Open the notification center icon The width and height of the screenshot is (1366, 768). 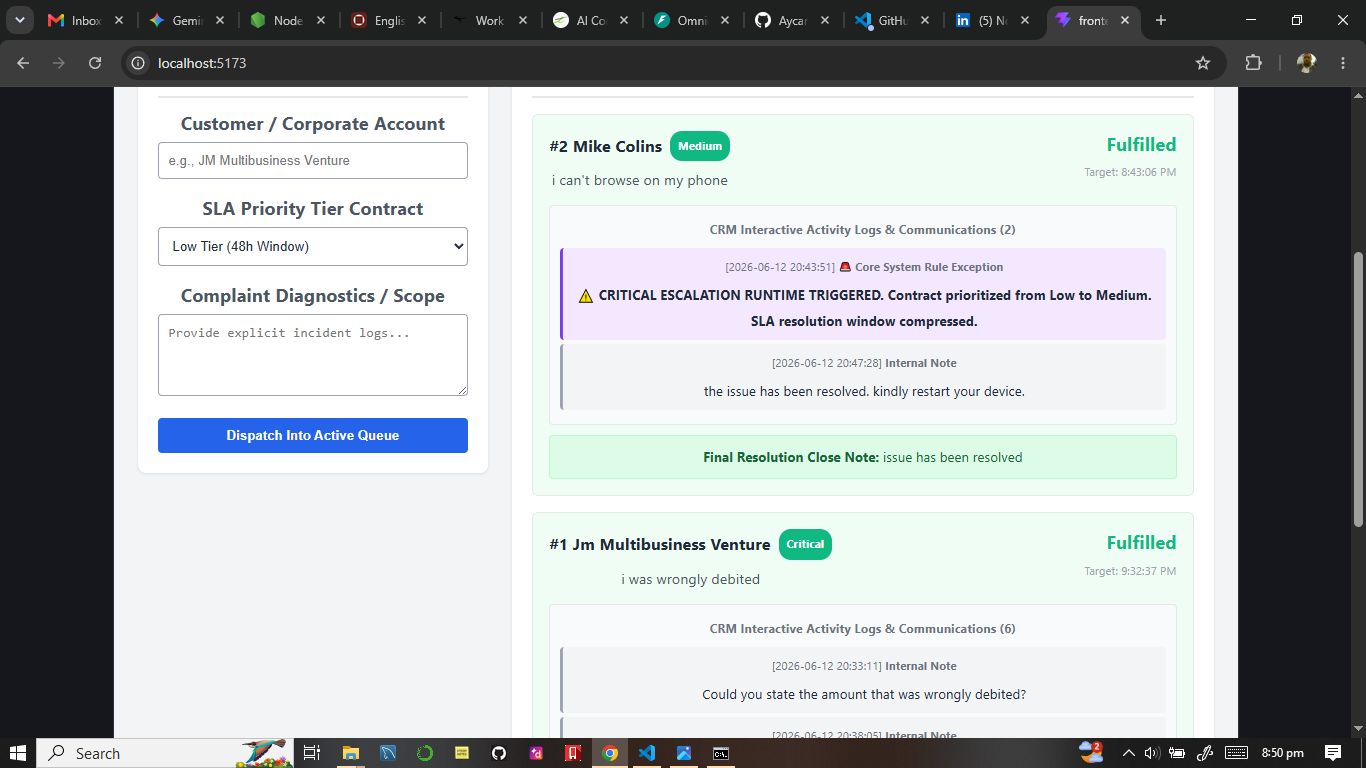tap(1333, 753)
